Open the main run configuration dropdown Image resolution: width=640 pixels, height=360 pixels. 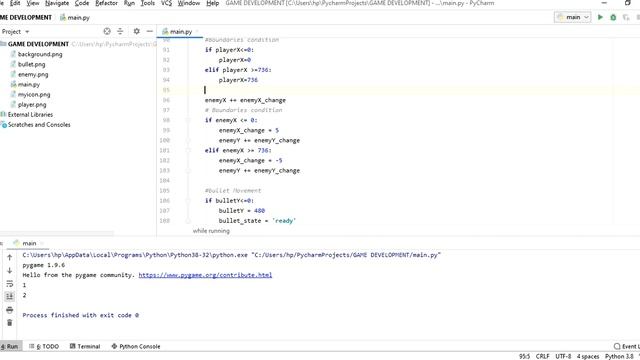[x=573, y=17]
